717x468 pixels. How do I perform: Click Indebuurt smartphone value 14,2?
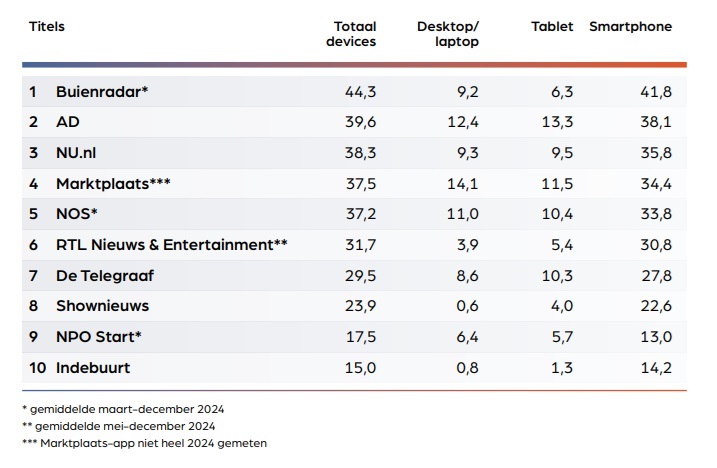(656, 368)
